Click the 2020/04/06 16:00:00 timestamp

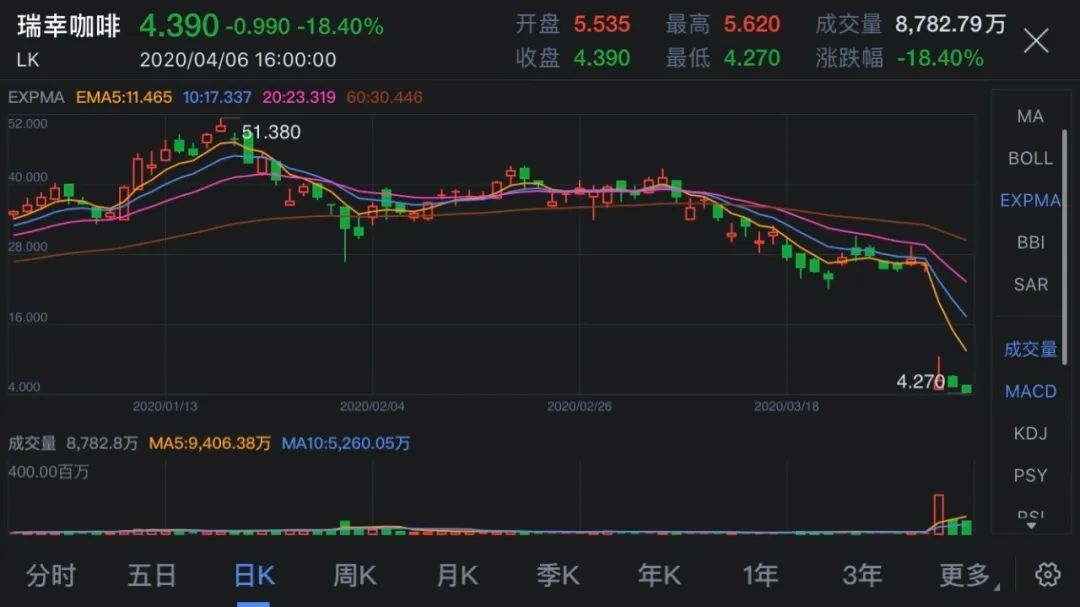[x=238, y=60]
